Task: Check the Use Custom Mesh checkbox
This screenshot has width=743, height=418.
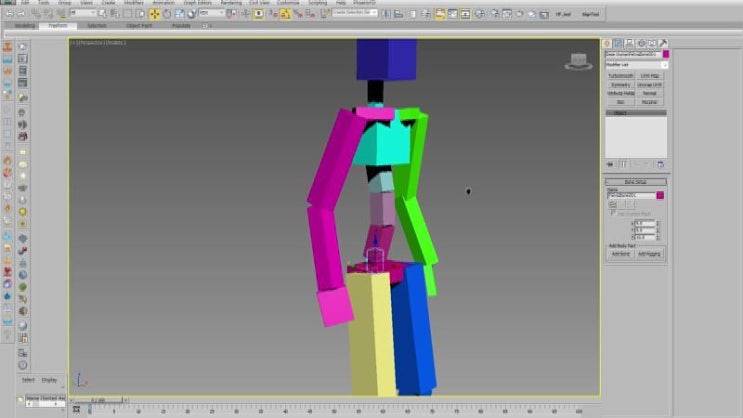Action: (x=613, y=214)
